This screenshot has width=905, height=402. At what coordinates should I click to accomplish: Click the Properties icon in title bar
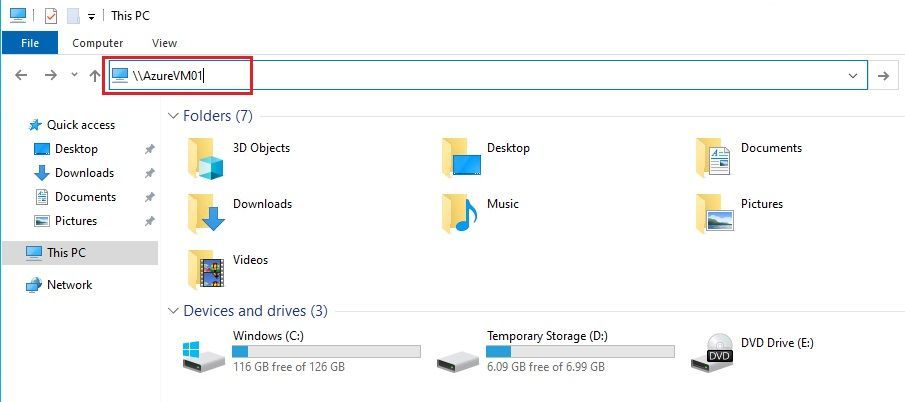click(51, 16)
